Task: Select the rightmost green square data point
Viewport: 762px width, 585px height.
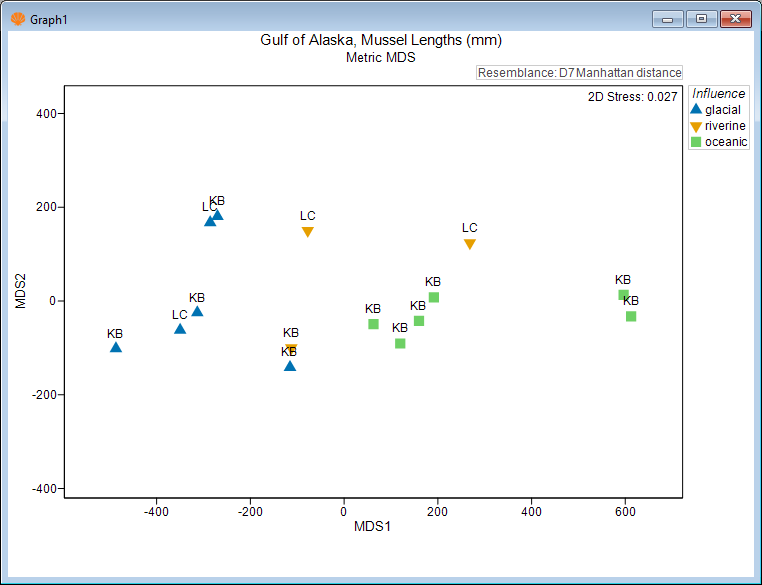Action: (631, 316)
